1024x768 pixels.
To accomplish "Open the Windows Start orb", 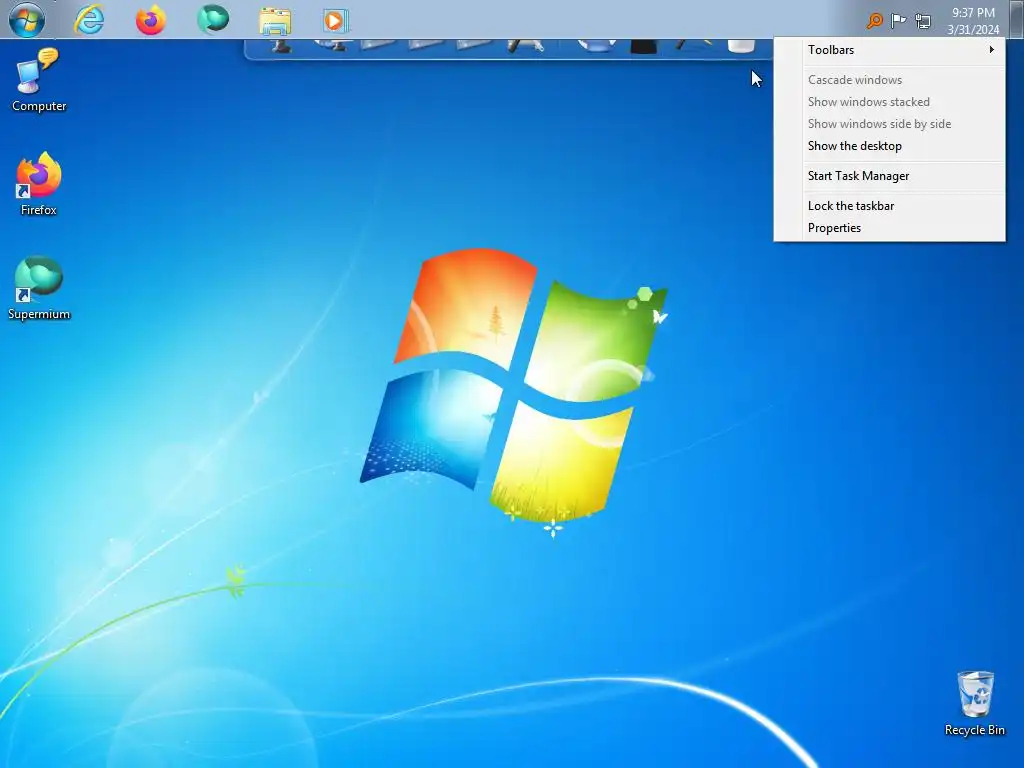I will coord(27,19).
